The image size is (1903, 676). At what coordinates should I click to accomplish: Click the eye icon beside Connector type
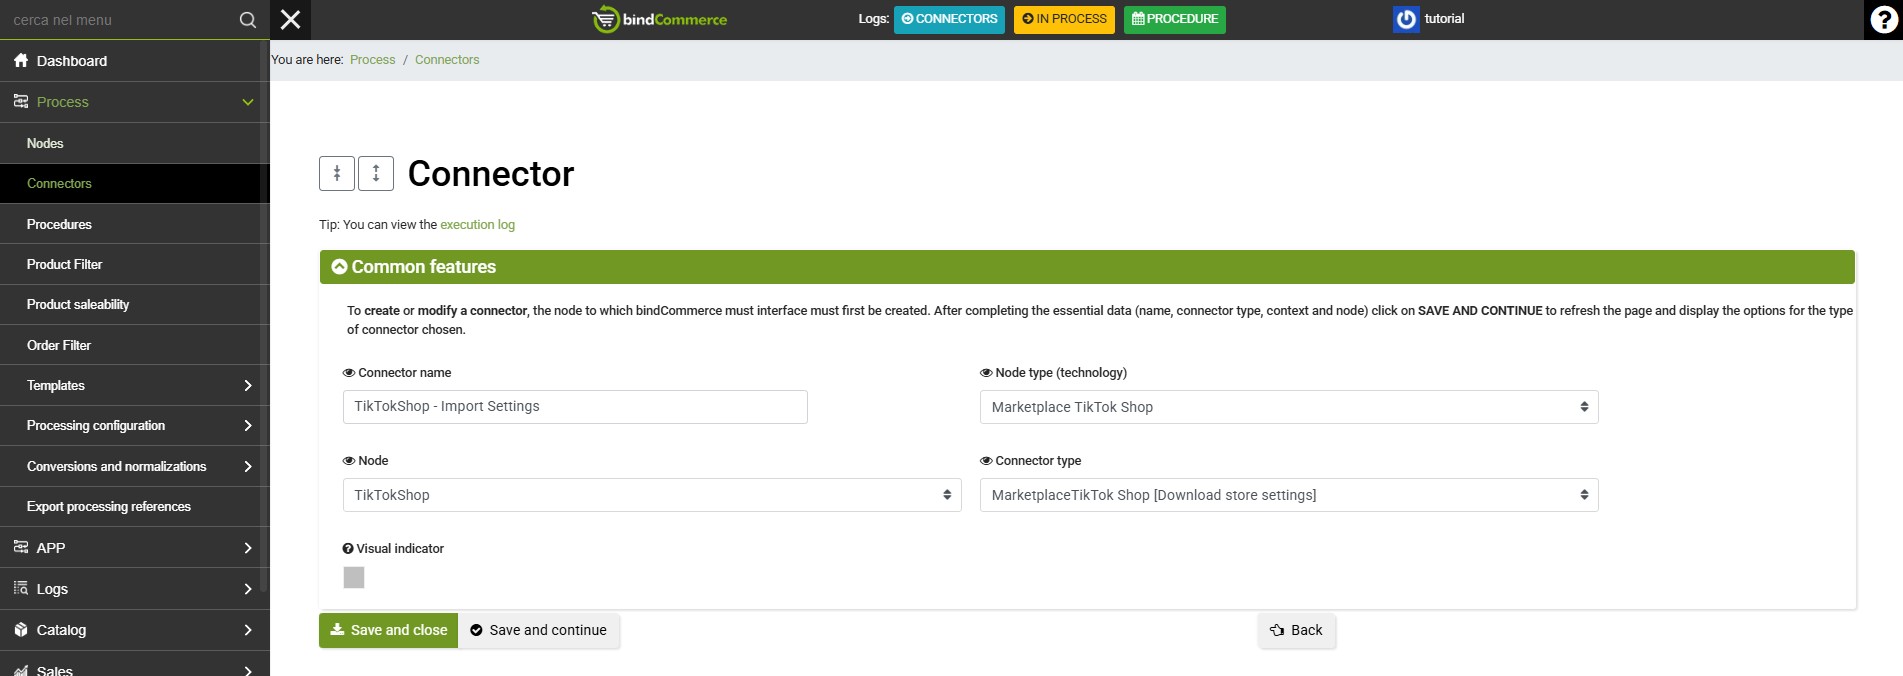[x=986, y=461]
